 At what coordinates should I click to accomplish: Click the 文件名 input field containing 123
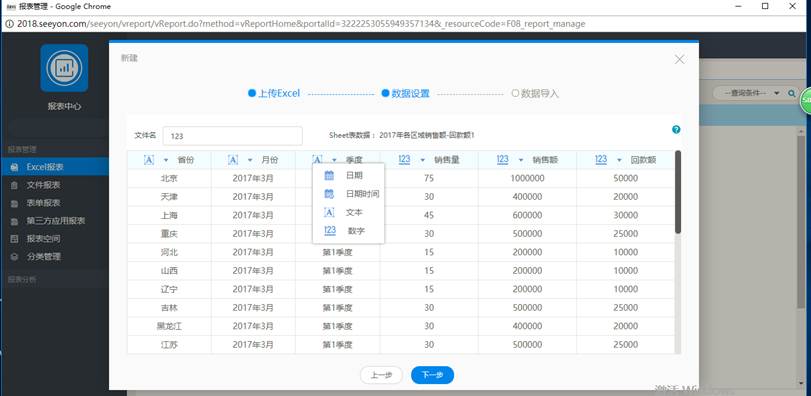click(233, 136)
